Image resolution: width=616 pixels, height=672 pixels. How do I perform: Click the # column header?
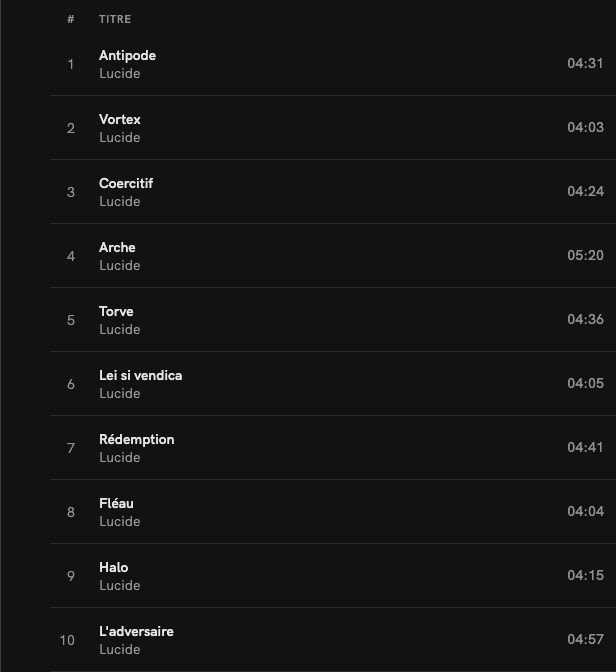71,19
